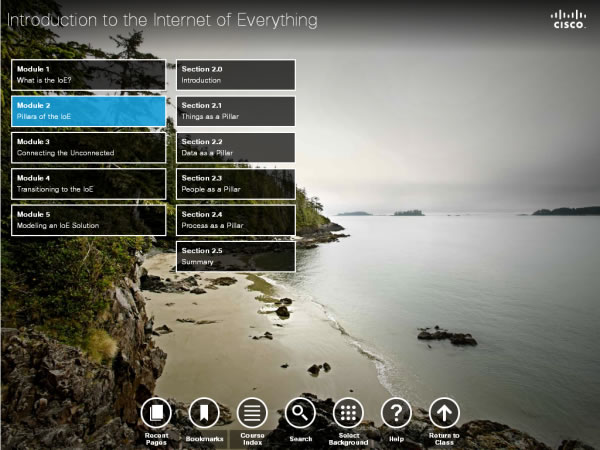Viewport: 600px width, 450px height.
Task: View Section 2.5 Summary
Action: (236, 256)
